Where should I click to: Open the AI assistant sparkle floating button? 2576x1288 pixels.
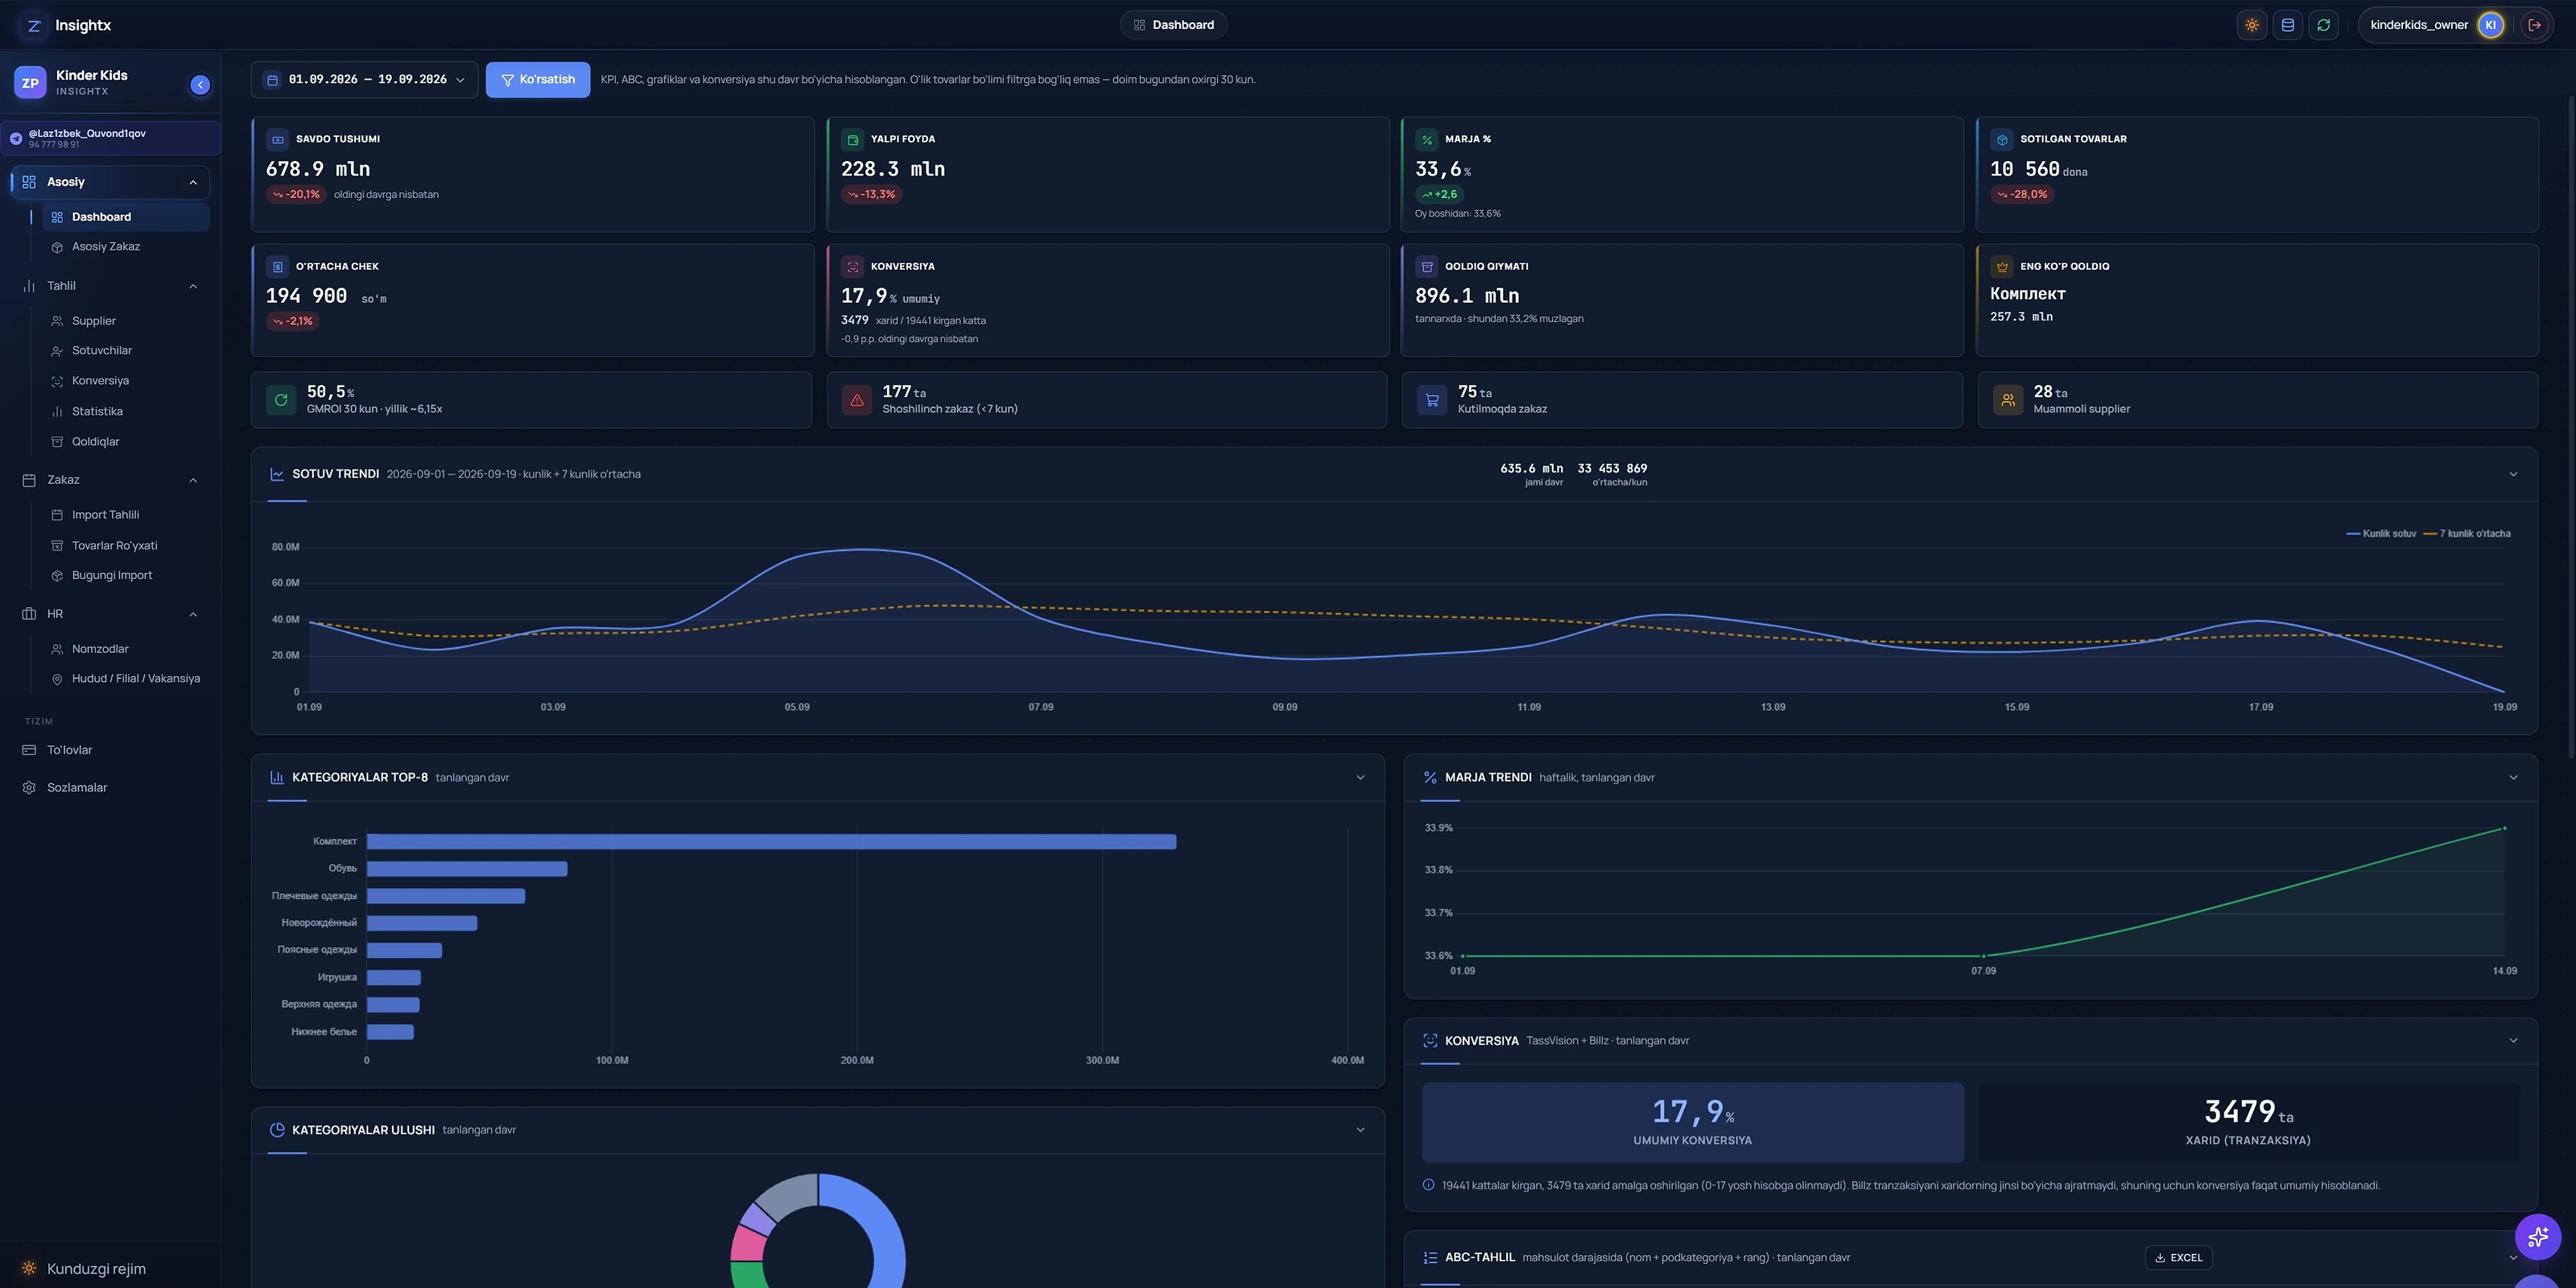point(2538,1237)
